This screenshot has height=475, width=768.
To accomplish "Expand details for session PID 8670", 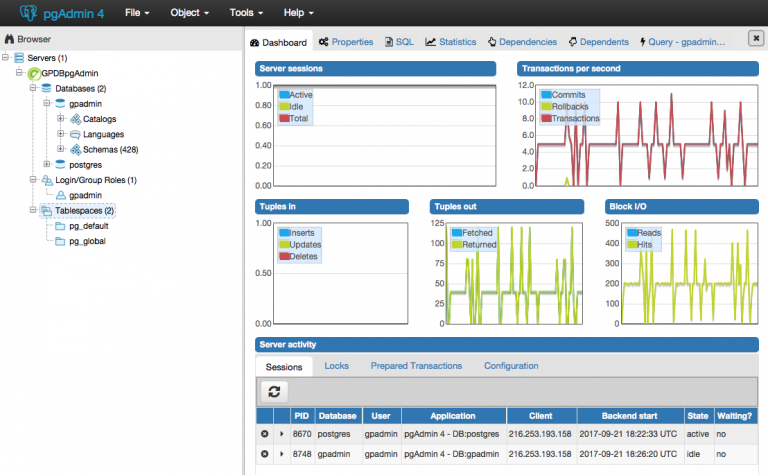I will (x=281, y=433).
